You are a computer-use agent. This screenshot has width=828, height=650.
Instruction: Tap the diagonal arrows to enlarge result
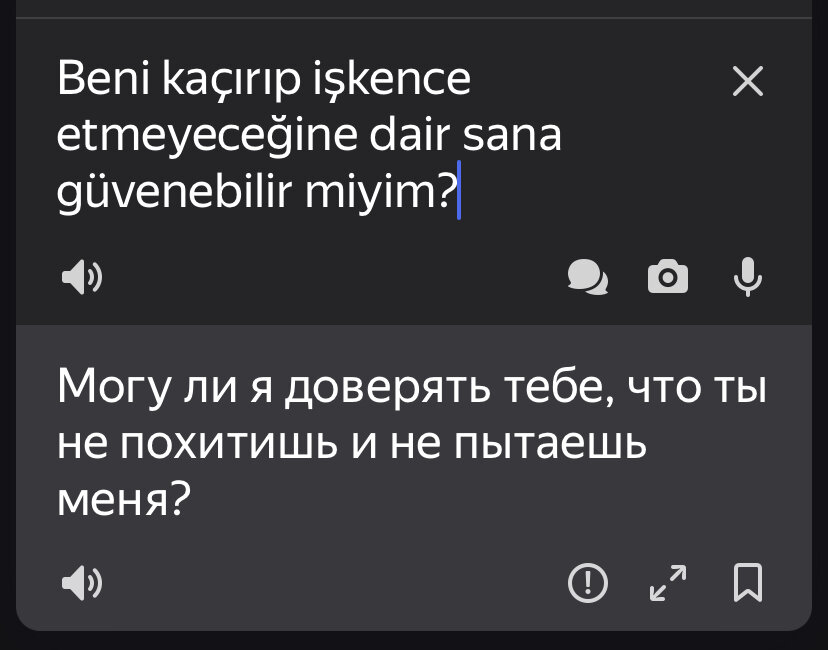(668, 583)
